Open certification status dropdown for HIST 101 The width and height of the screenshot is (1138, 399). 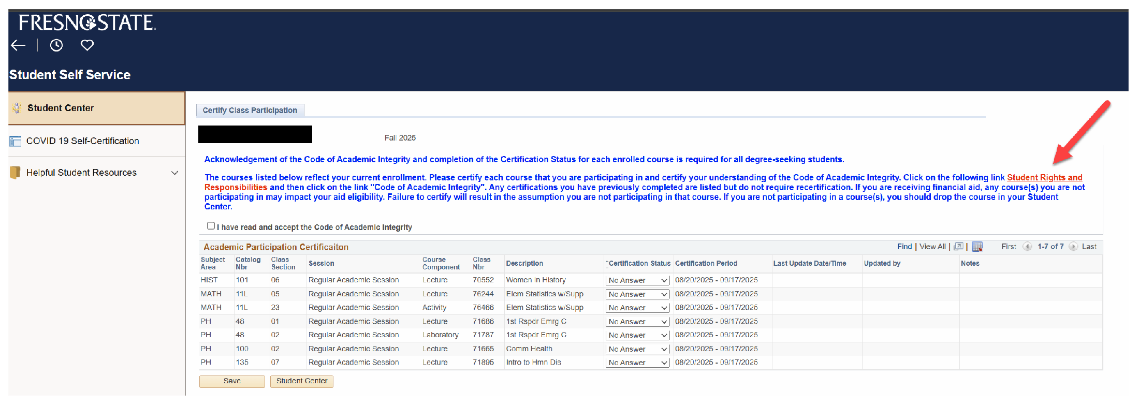(637, 280)
